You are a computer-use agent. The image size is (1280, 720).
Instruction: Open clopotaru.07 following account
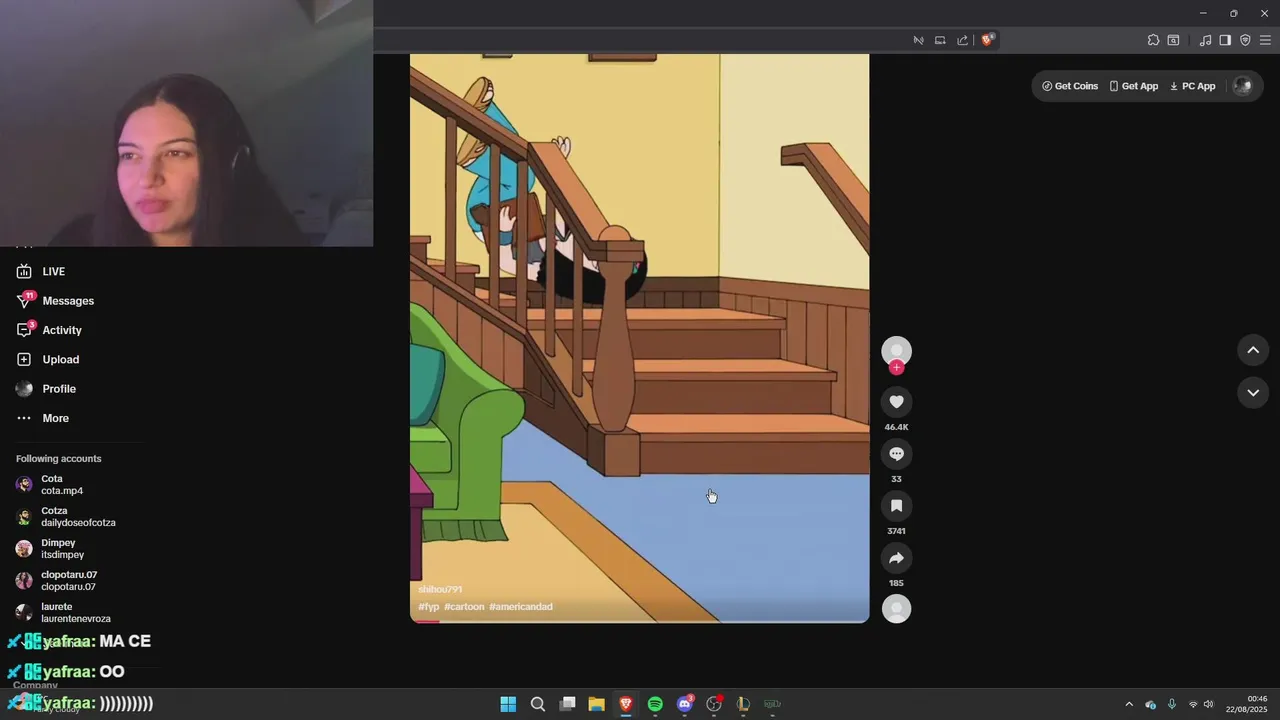pos(57,581)
